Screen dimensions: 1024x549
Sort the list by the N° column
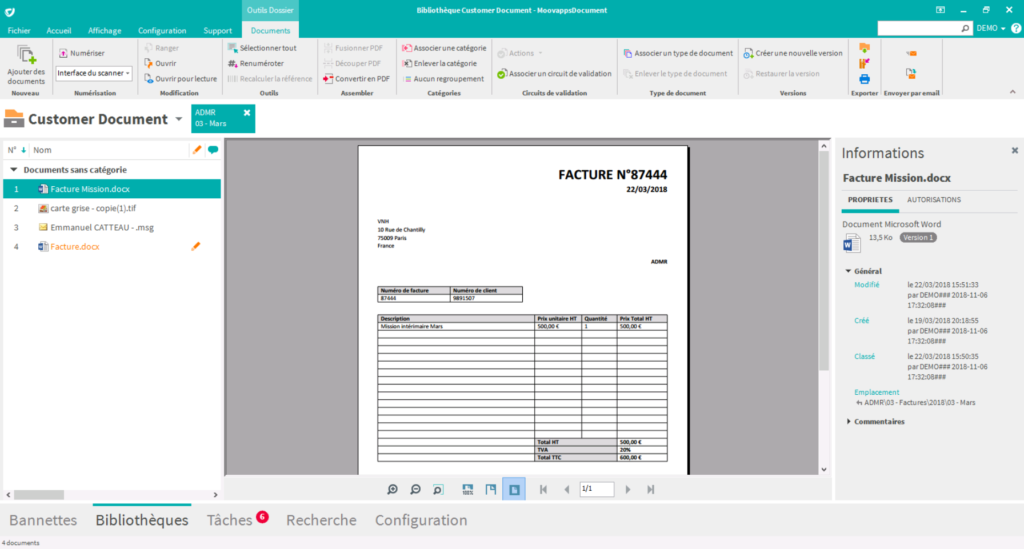point(16,150)
